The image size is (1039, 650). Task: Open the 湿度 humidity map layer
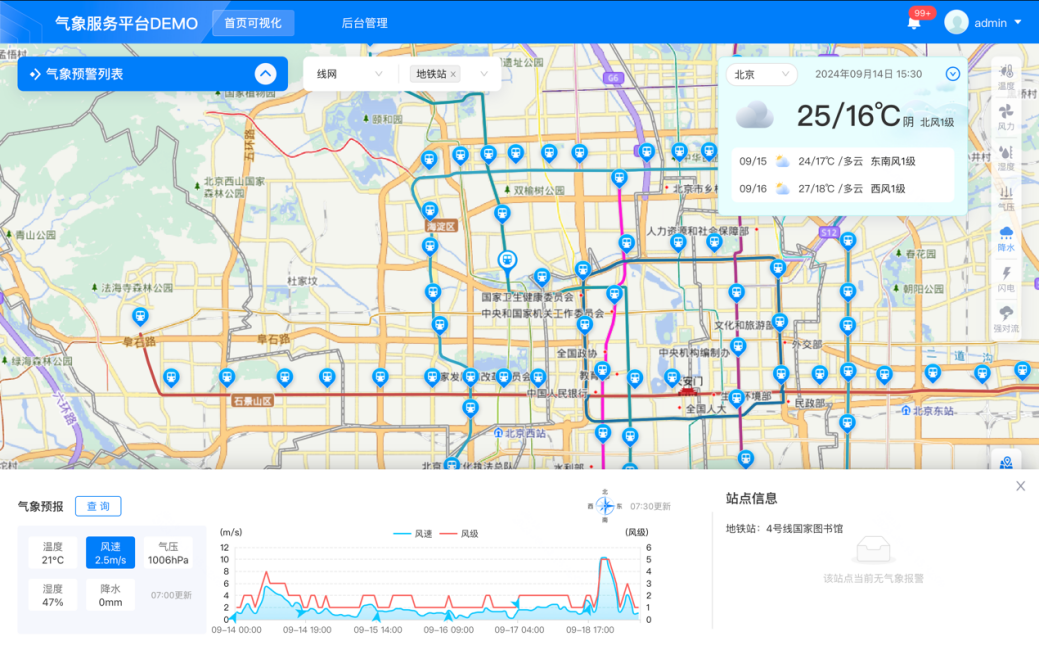point(1006,158)
